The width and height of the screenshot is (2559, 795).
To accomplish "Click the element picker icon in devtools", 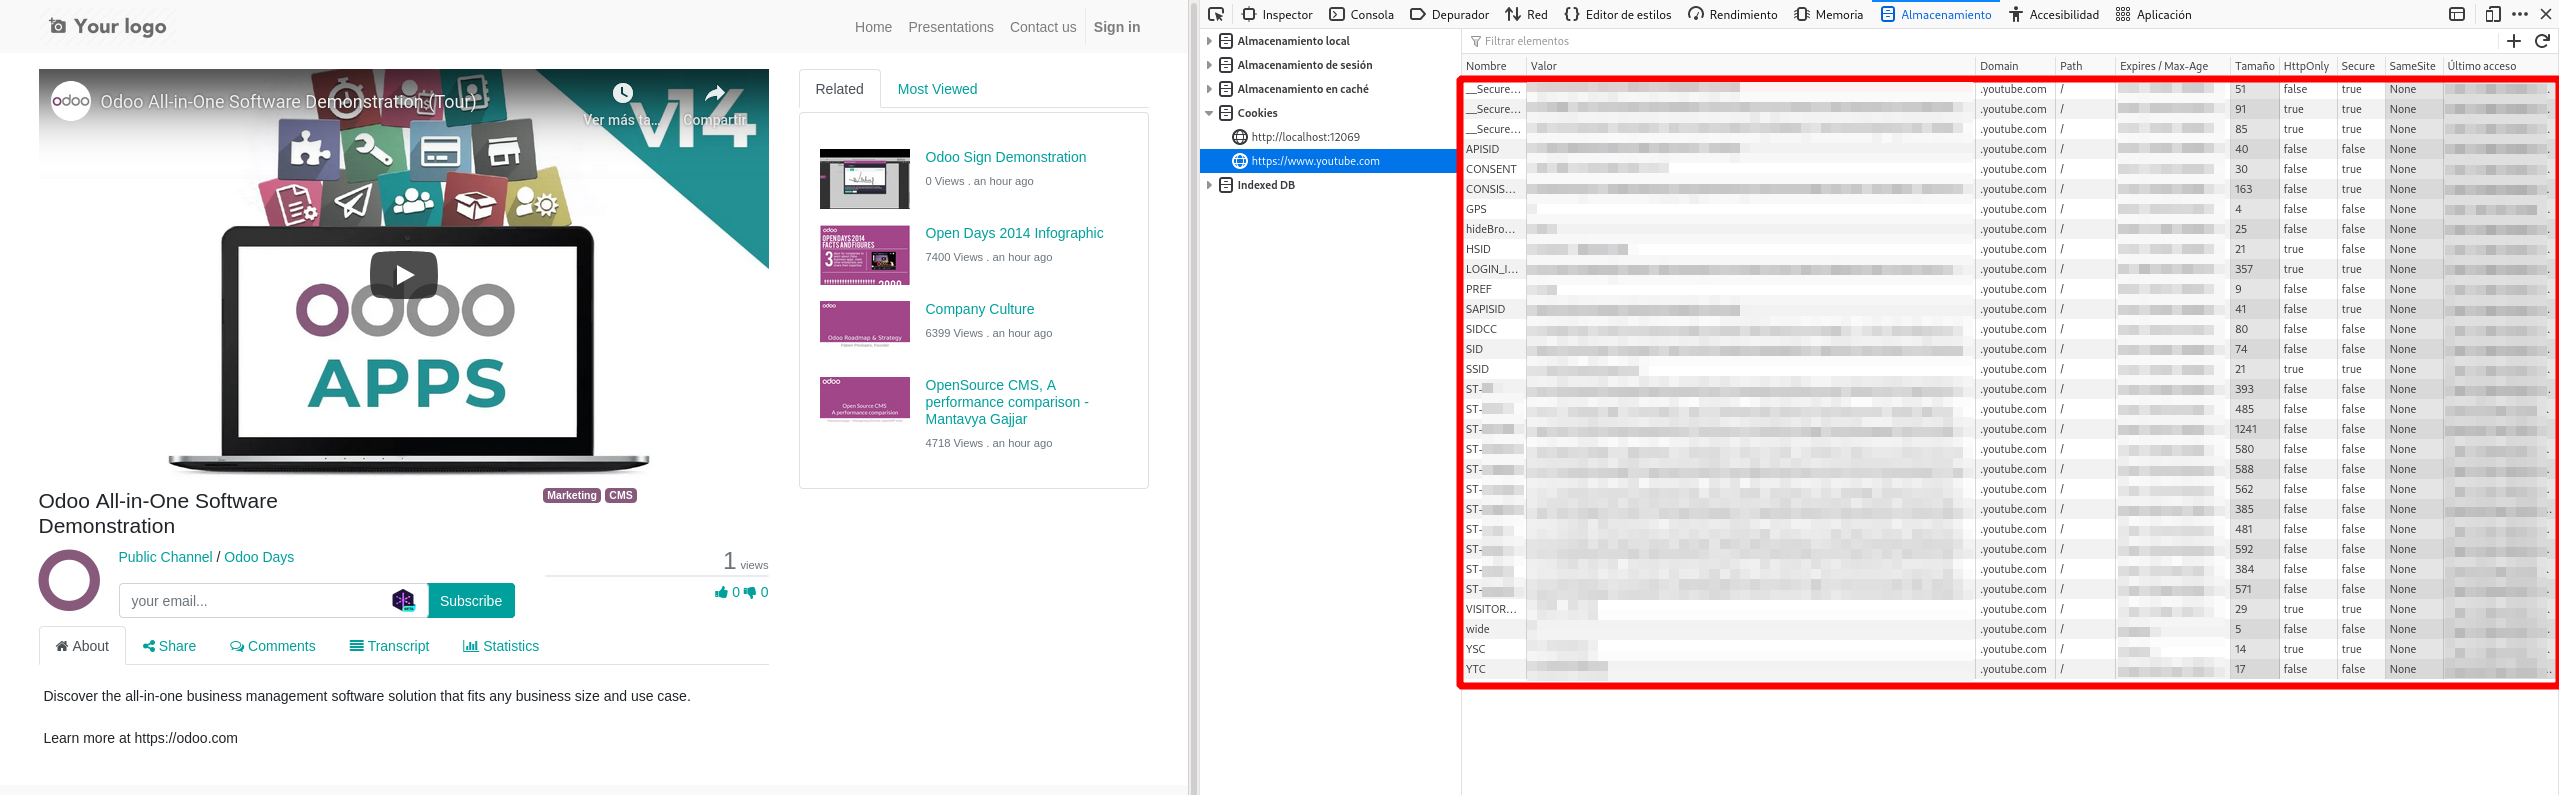I will pyautogui.click(x=1216, y=14).
